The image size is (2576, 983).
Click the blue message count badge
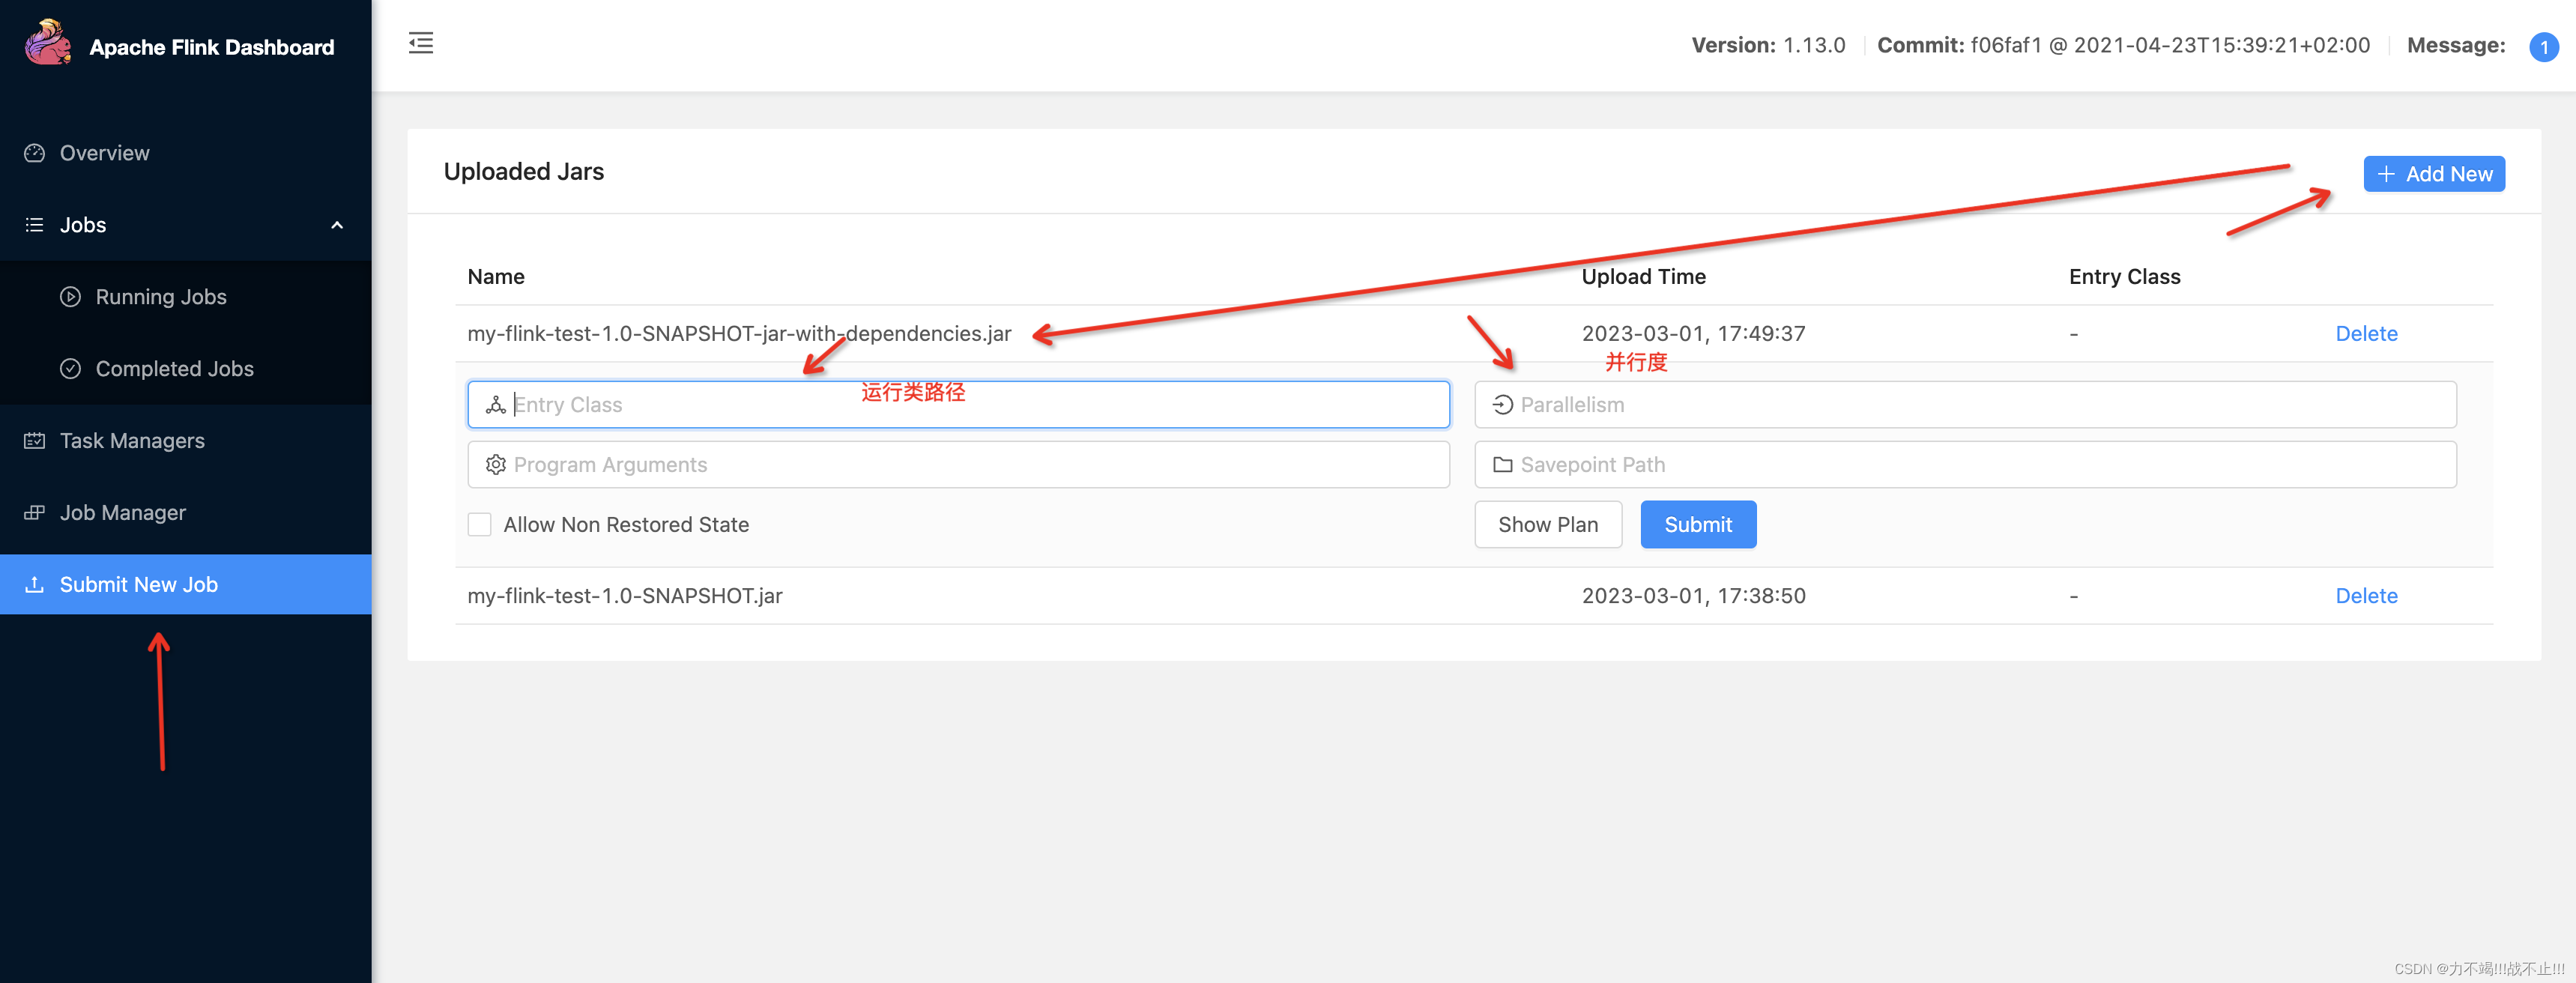(2542, 47)
